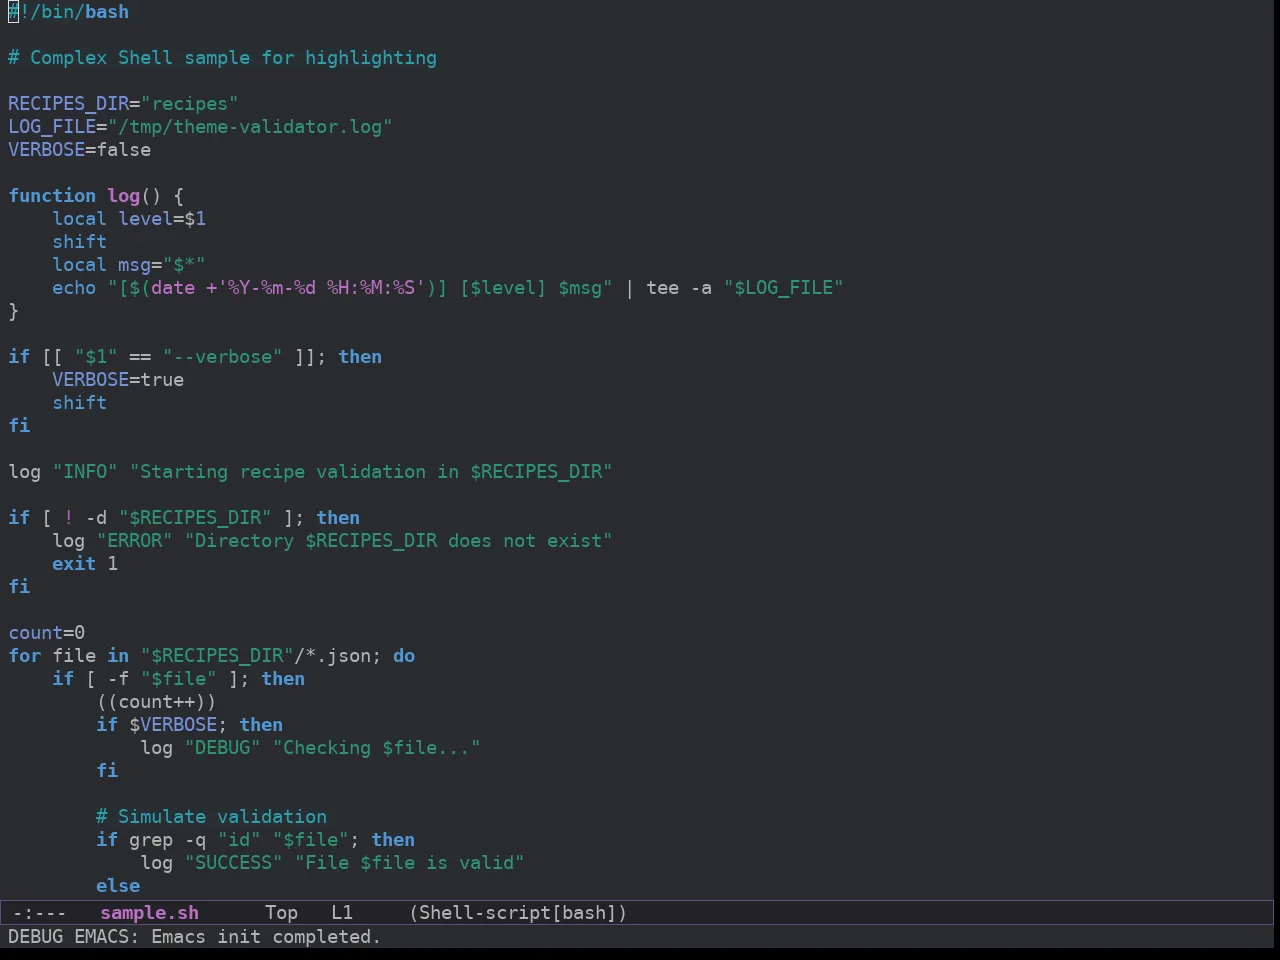Click the L1 line number indicator
Screen dimensions: 1280x960
[x=342, y=913]
